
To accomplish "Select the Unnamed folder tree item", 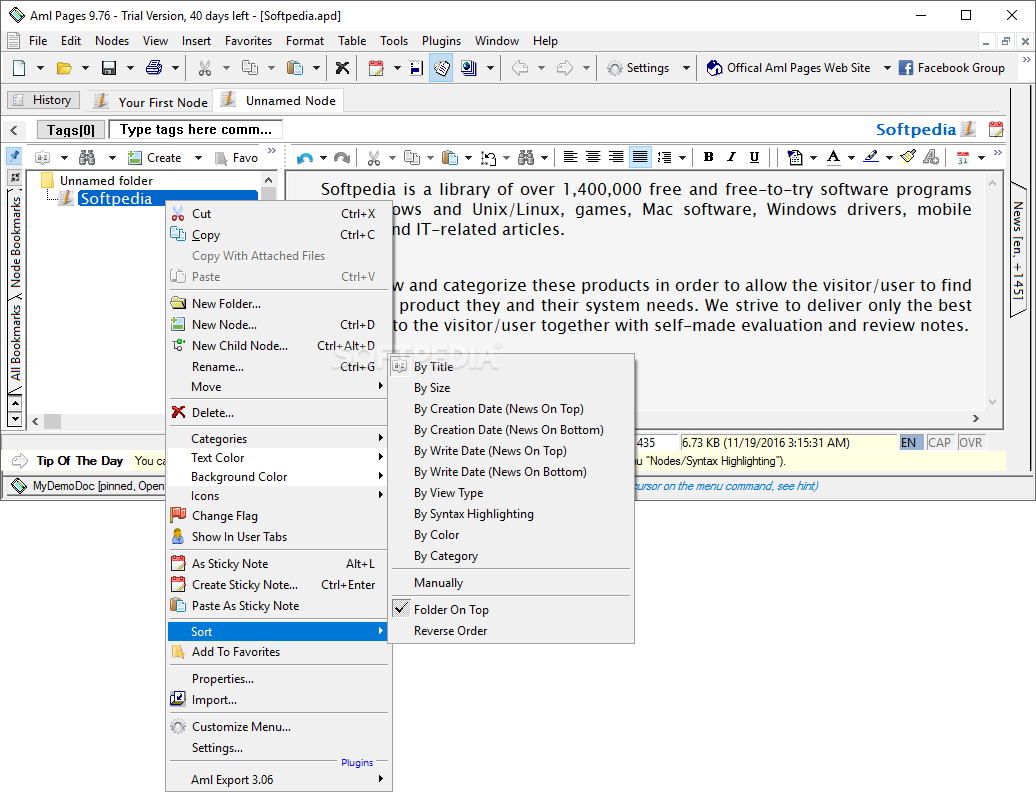I will [x=106, y=180].
